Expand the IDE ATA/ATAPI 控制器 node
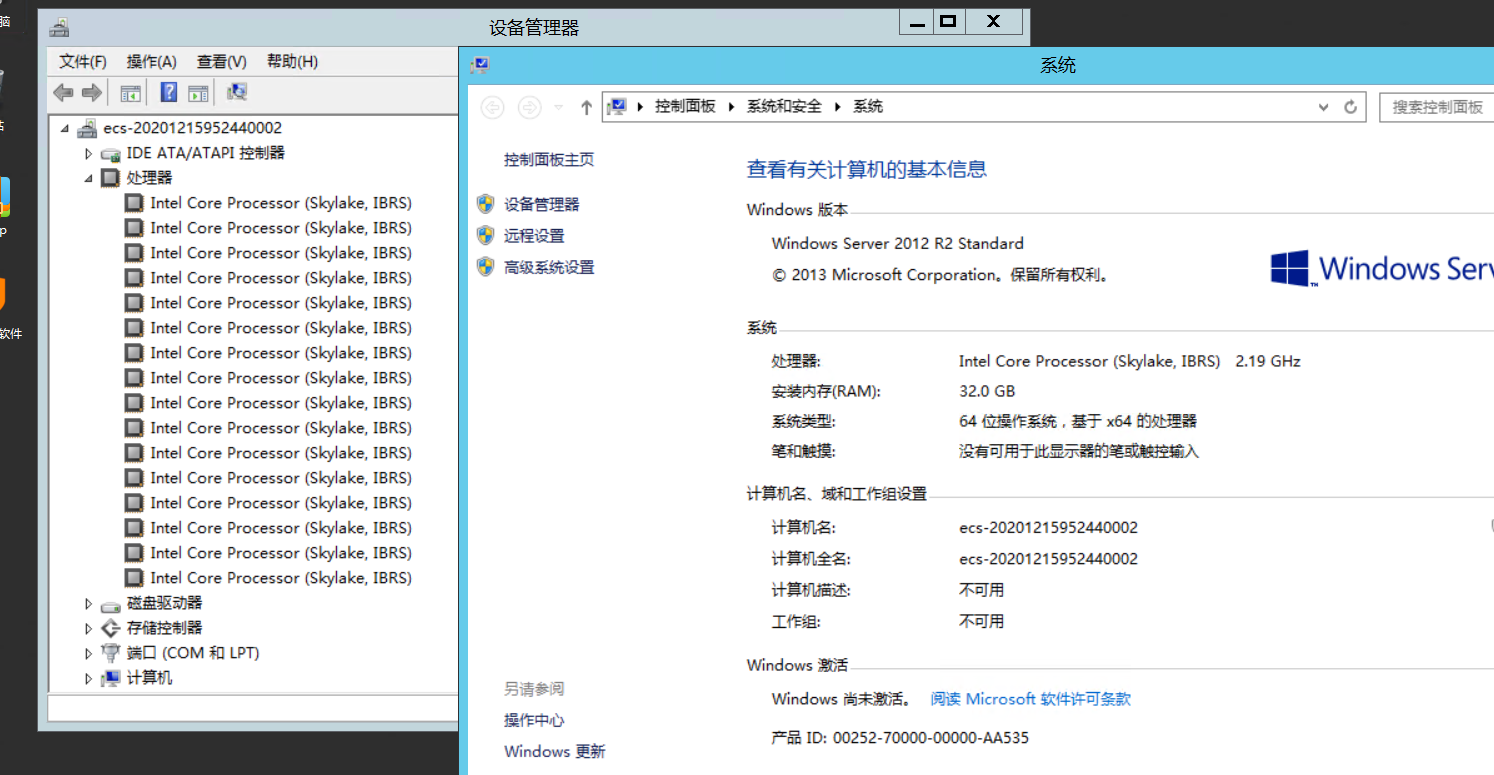1494x775 pixels. coord(89,153)
